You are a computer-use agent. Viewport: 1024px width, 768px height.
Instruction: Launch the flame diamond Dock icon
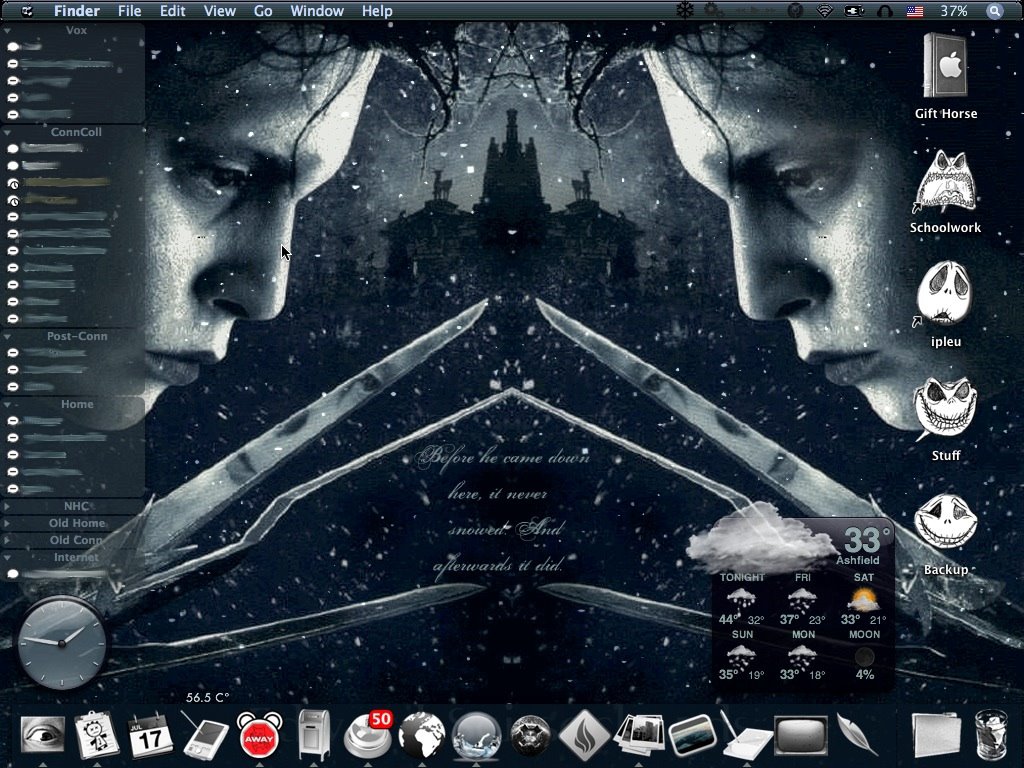[x=584, y=735]
